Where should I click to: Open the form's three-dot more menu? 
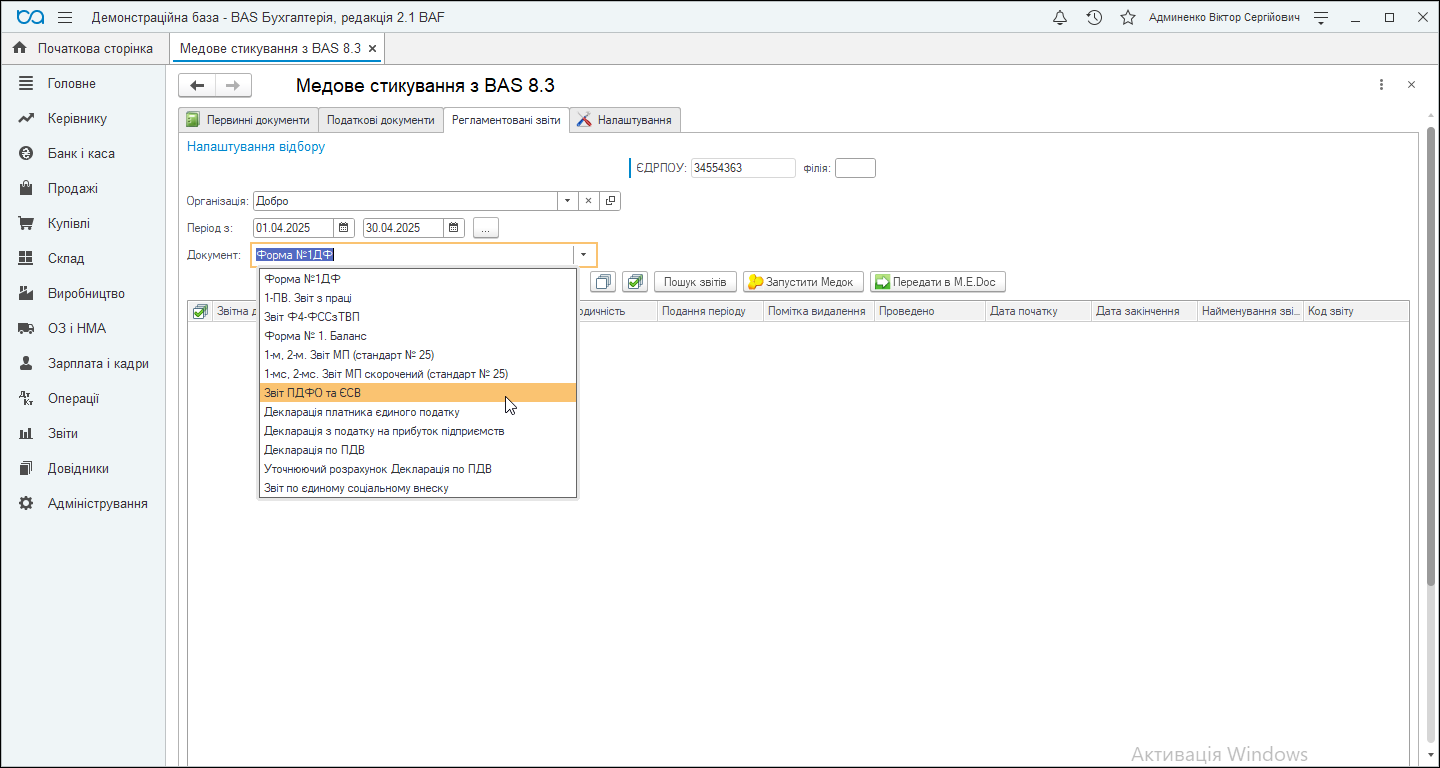click(1381, 85)
